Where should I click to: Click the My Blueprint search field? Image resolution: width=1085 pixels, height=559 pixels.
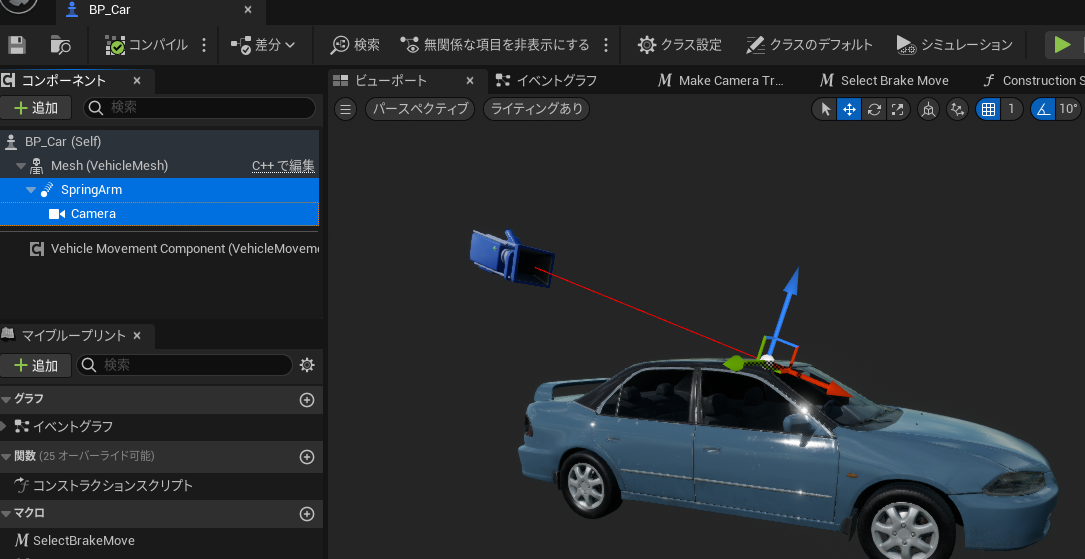click(x=184, y=365)
